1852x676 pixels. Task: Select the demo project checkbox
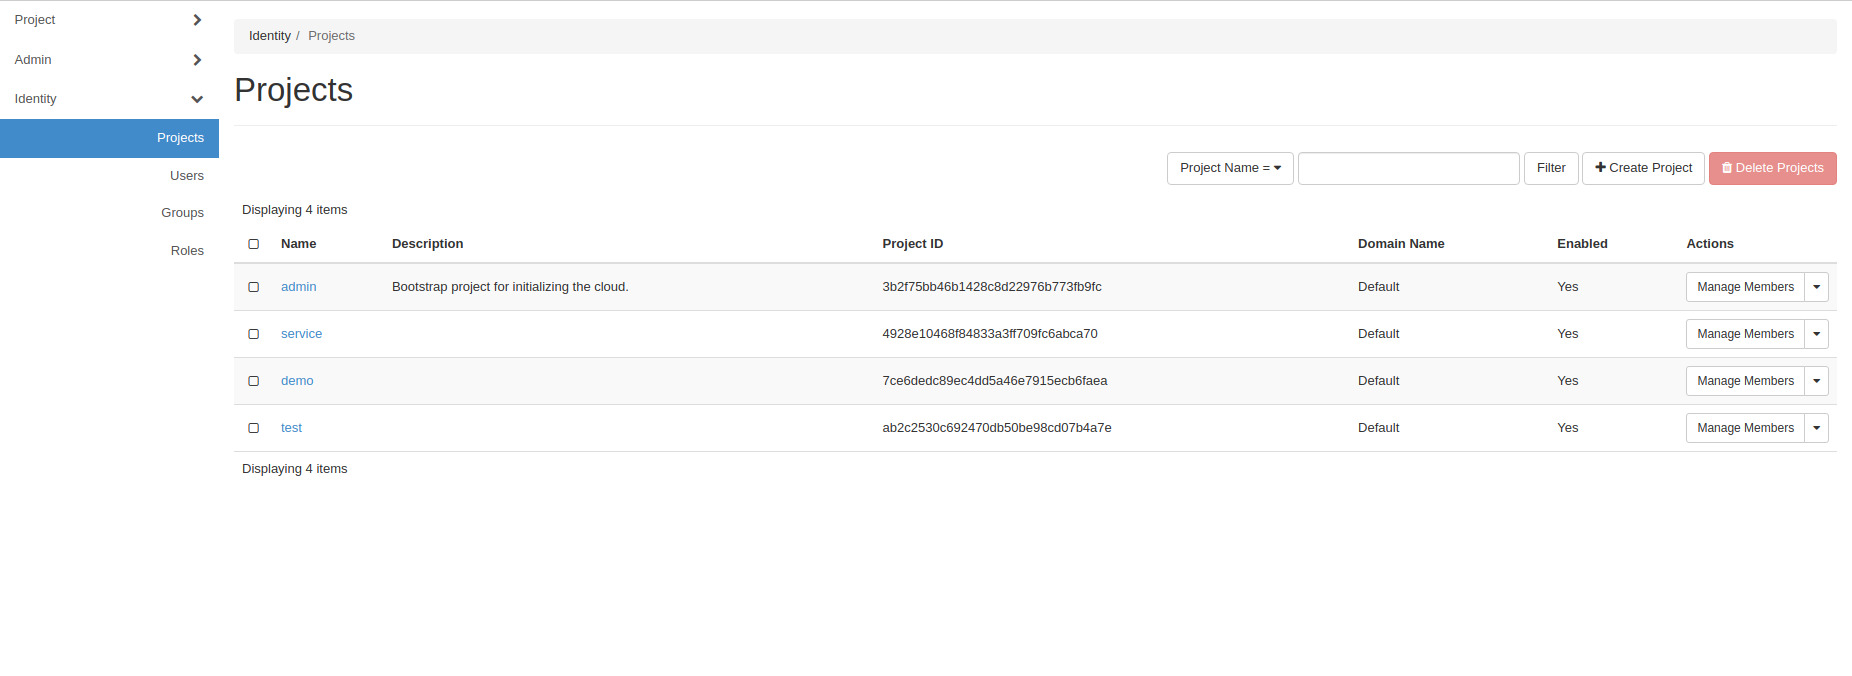(x=254, y=381)
